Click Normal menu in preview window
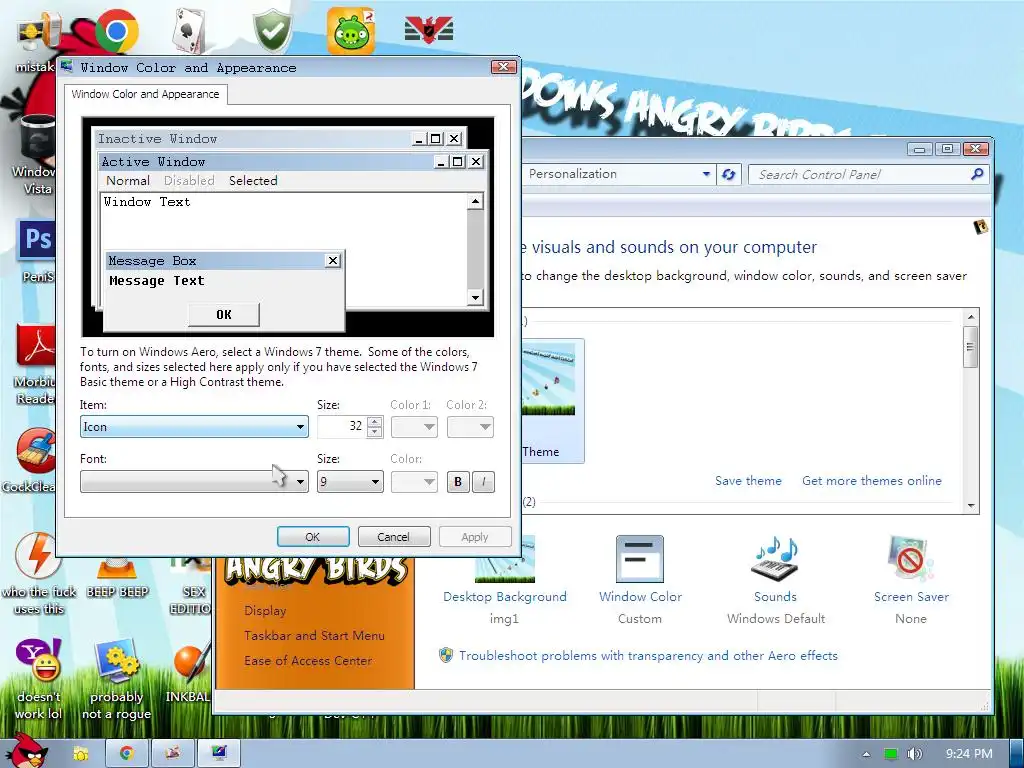Viewport: 1024px width, 768px height. (128, 181)
